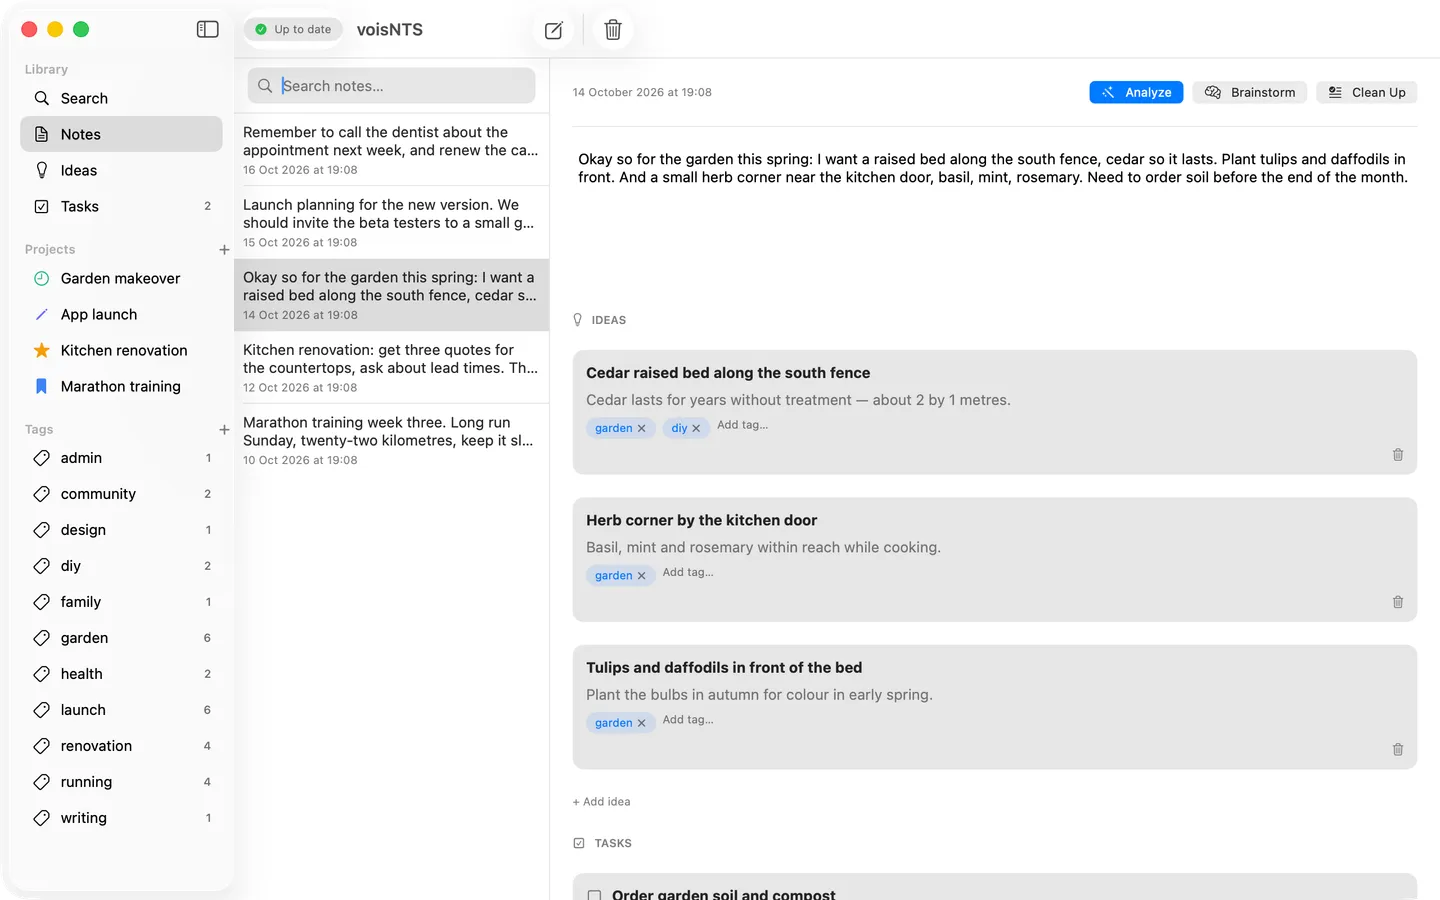Screen dimensions: 1440x900
Task: Show Tasks in the Library sidebar
Action: point(121,206)
